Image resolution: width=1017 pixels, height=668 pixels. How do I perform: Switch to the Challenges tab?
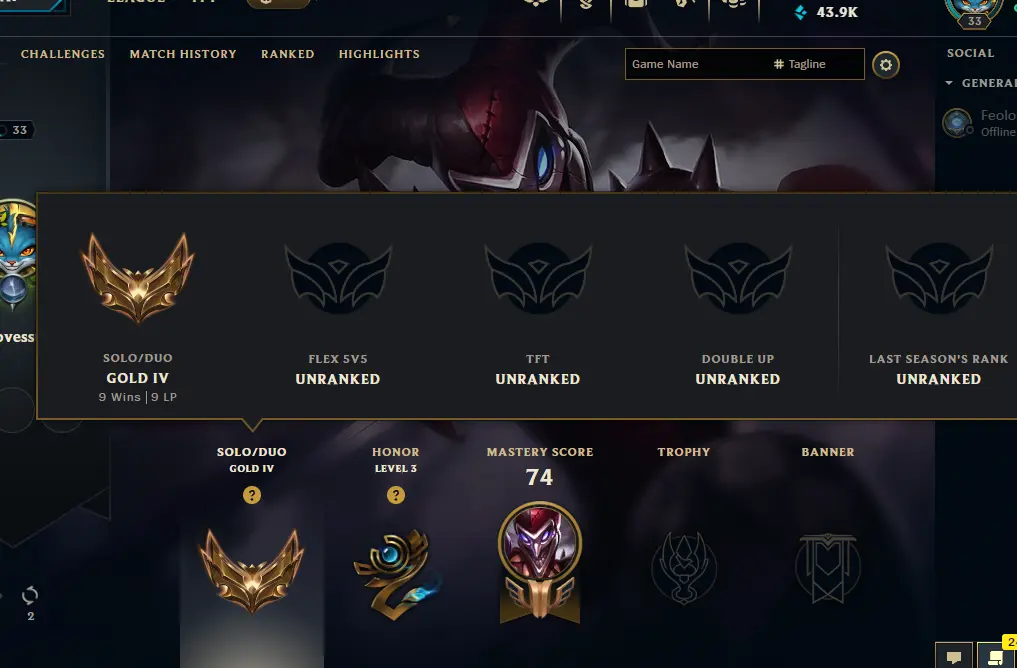[x=63, y=54]
